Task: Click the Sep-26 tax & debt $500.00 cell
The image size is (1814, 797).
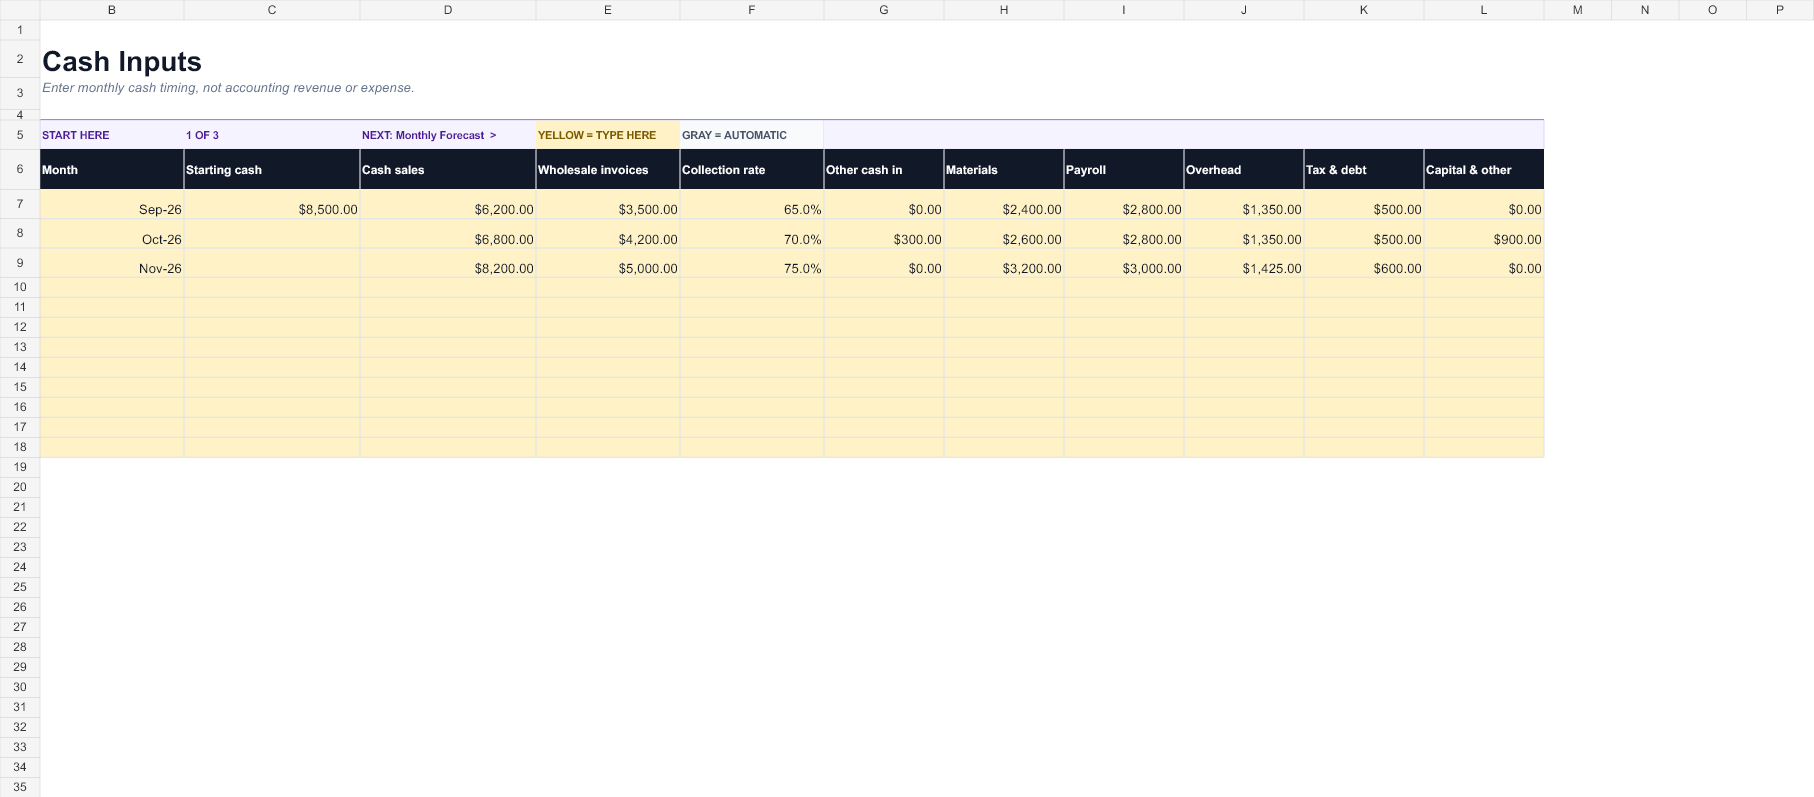Action: pos(1364,204)
